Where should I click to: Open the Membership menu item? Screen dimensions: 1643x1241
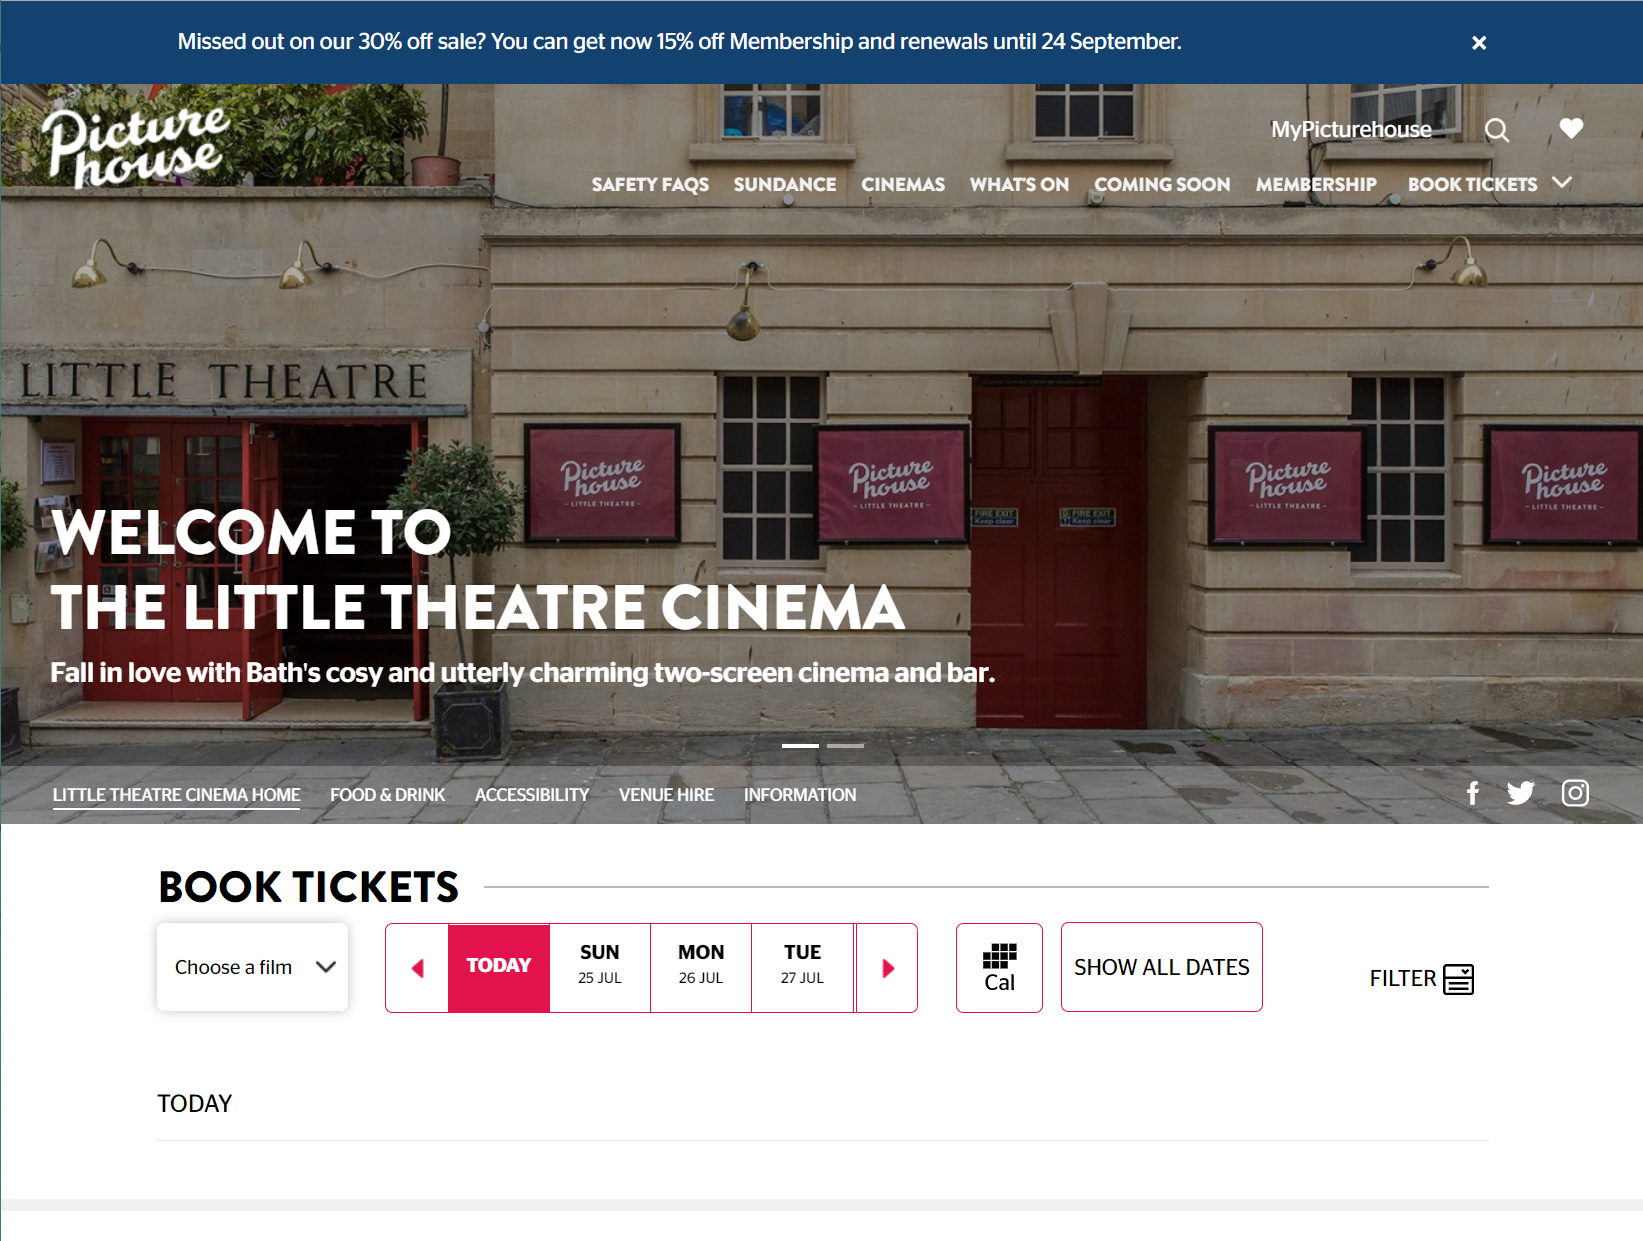tap(1316, 184)
